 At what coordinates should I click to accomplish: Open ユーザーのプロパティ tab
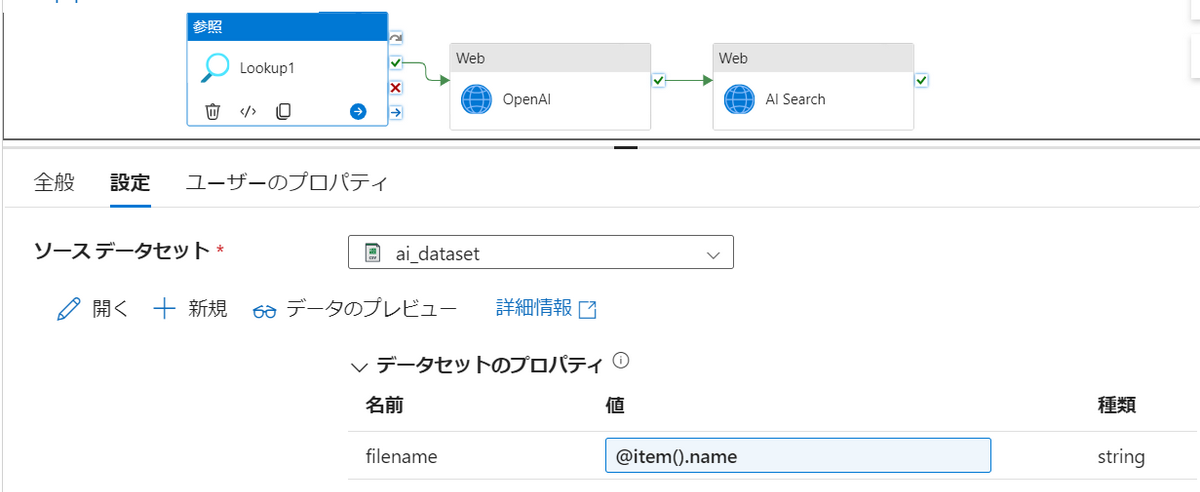pos(286,183)
